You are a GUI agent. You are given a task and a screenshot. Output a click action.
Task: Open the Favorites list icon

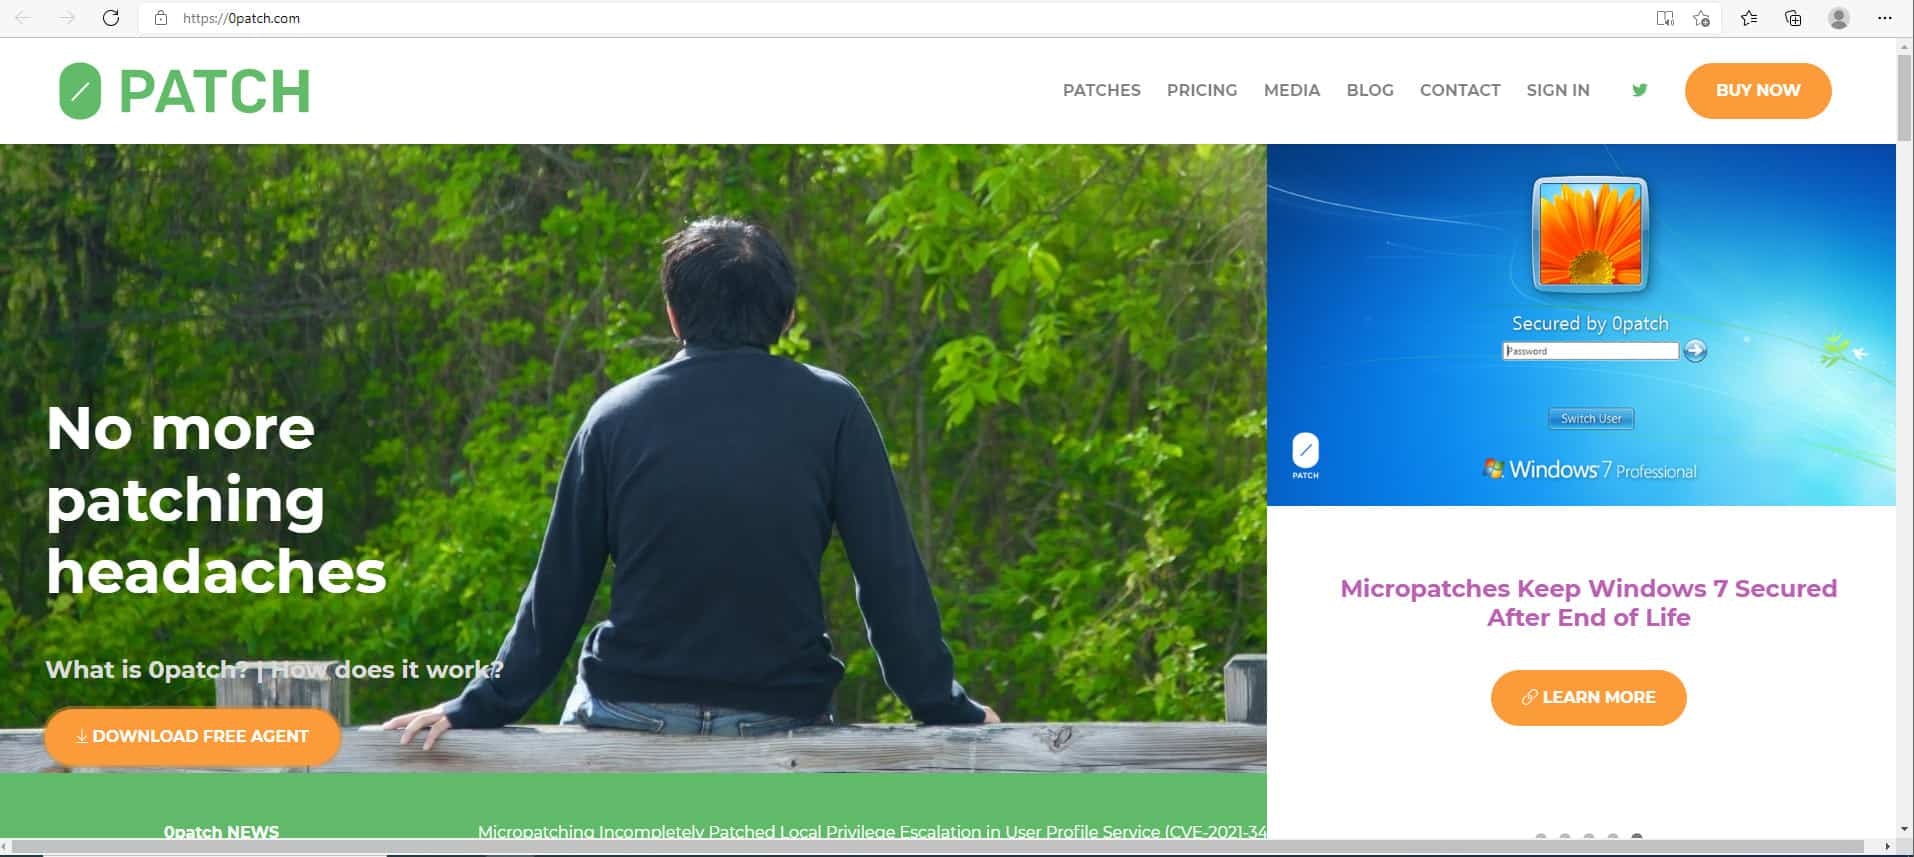tap(1749, 18)
